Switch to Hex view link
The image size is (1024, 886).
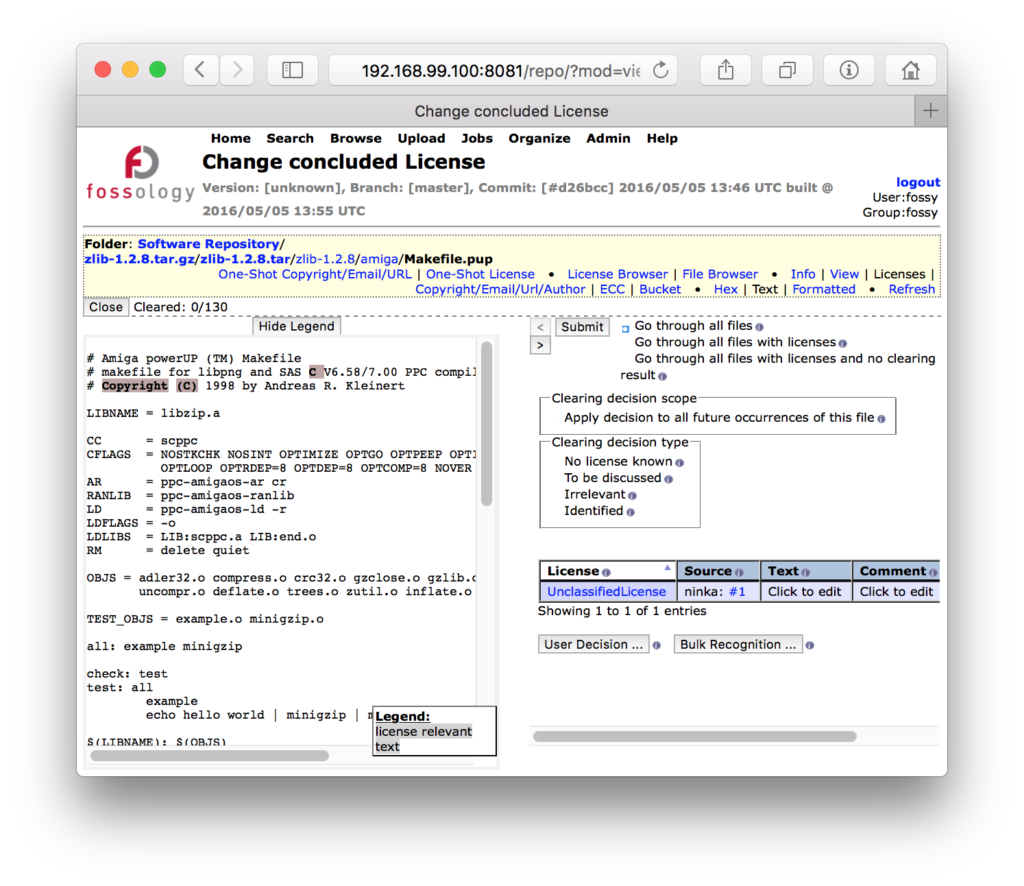point(726,289)
